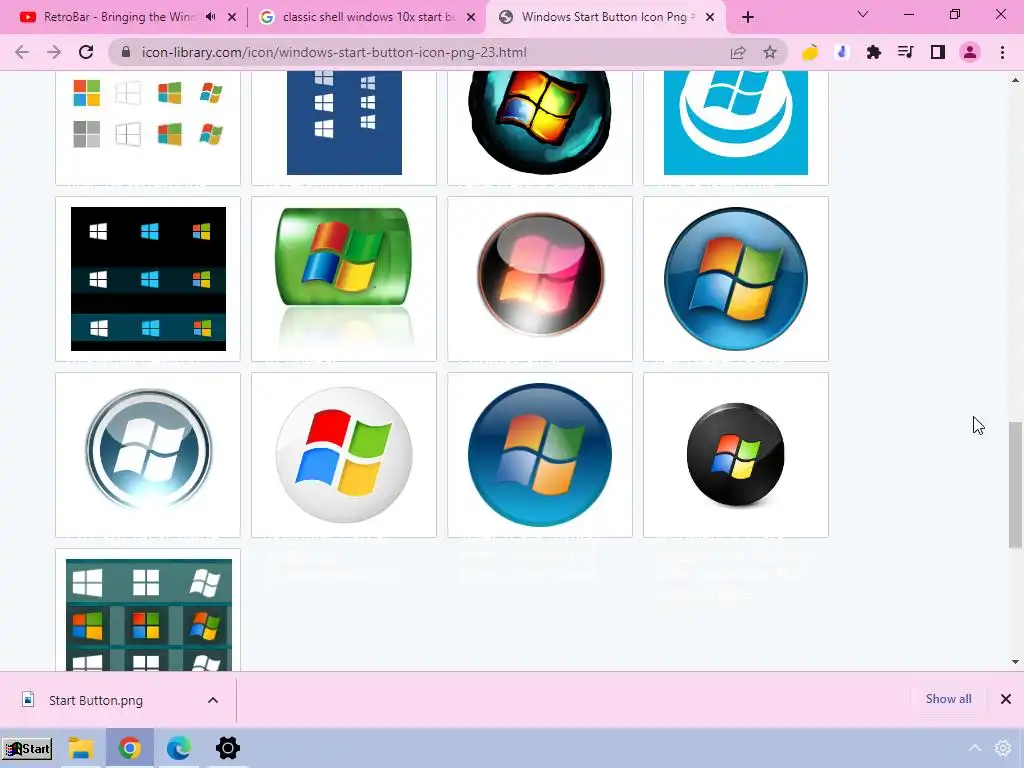Open File Explorer from the taskbar
The width and height of the screenshot is (1024, 768).
(82, 748)
